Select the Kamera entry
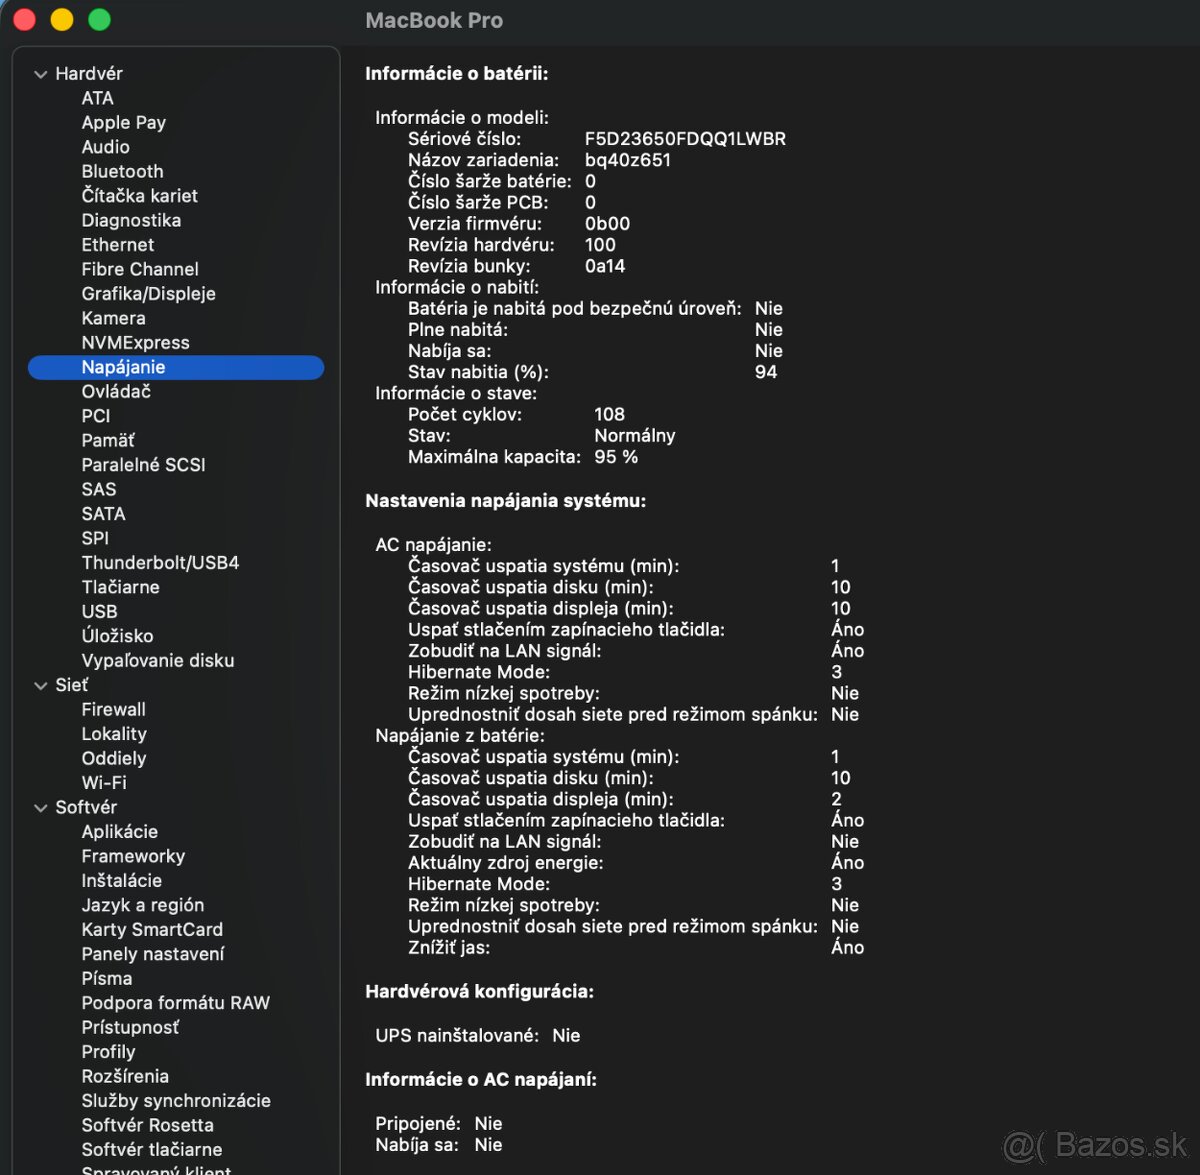Screen dimensions: 1200x1175 click(113, 318)
